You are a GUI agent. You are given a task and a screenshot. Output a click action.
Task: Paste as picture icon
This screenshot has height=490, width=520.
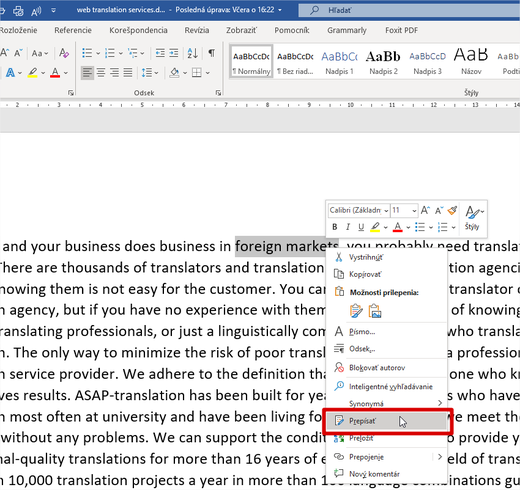coord(375,311)
